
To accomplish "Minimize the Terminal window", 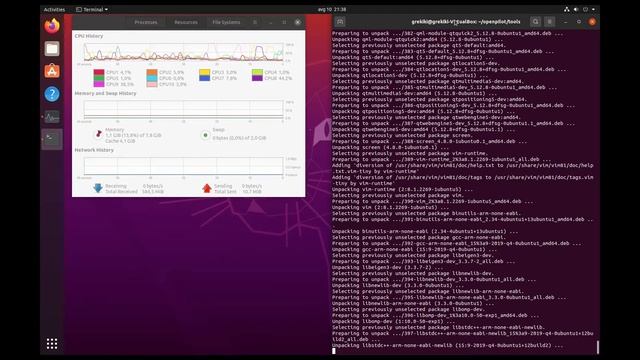I will tap(565, 22).
